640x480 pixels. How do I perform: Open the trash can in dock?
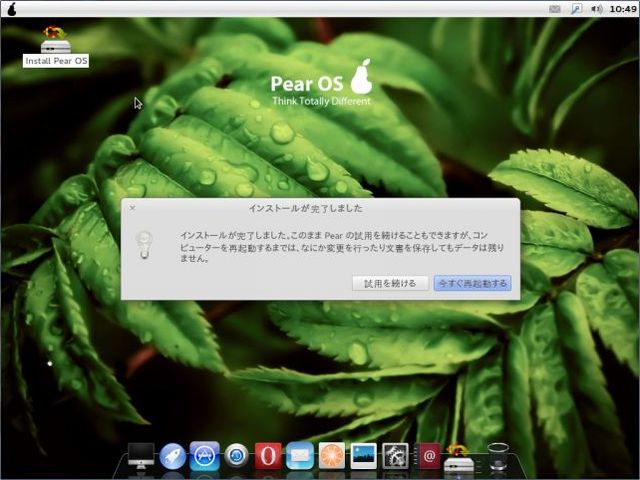[x=497, y=457]
